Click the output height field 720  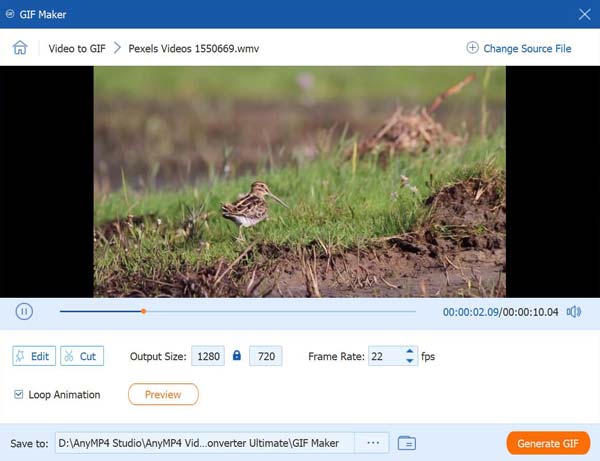pyautogui.click(x=265, y=356)
